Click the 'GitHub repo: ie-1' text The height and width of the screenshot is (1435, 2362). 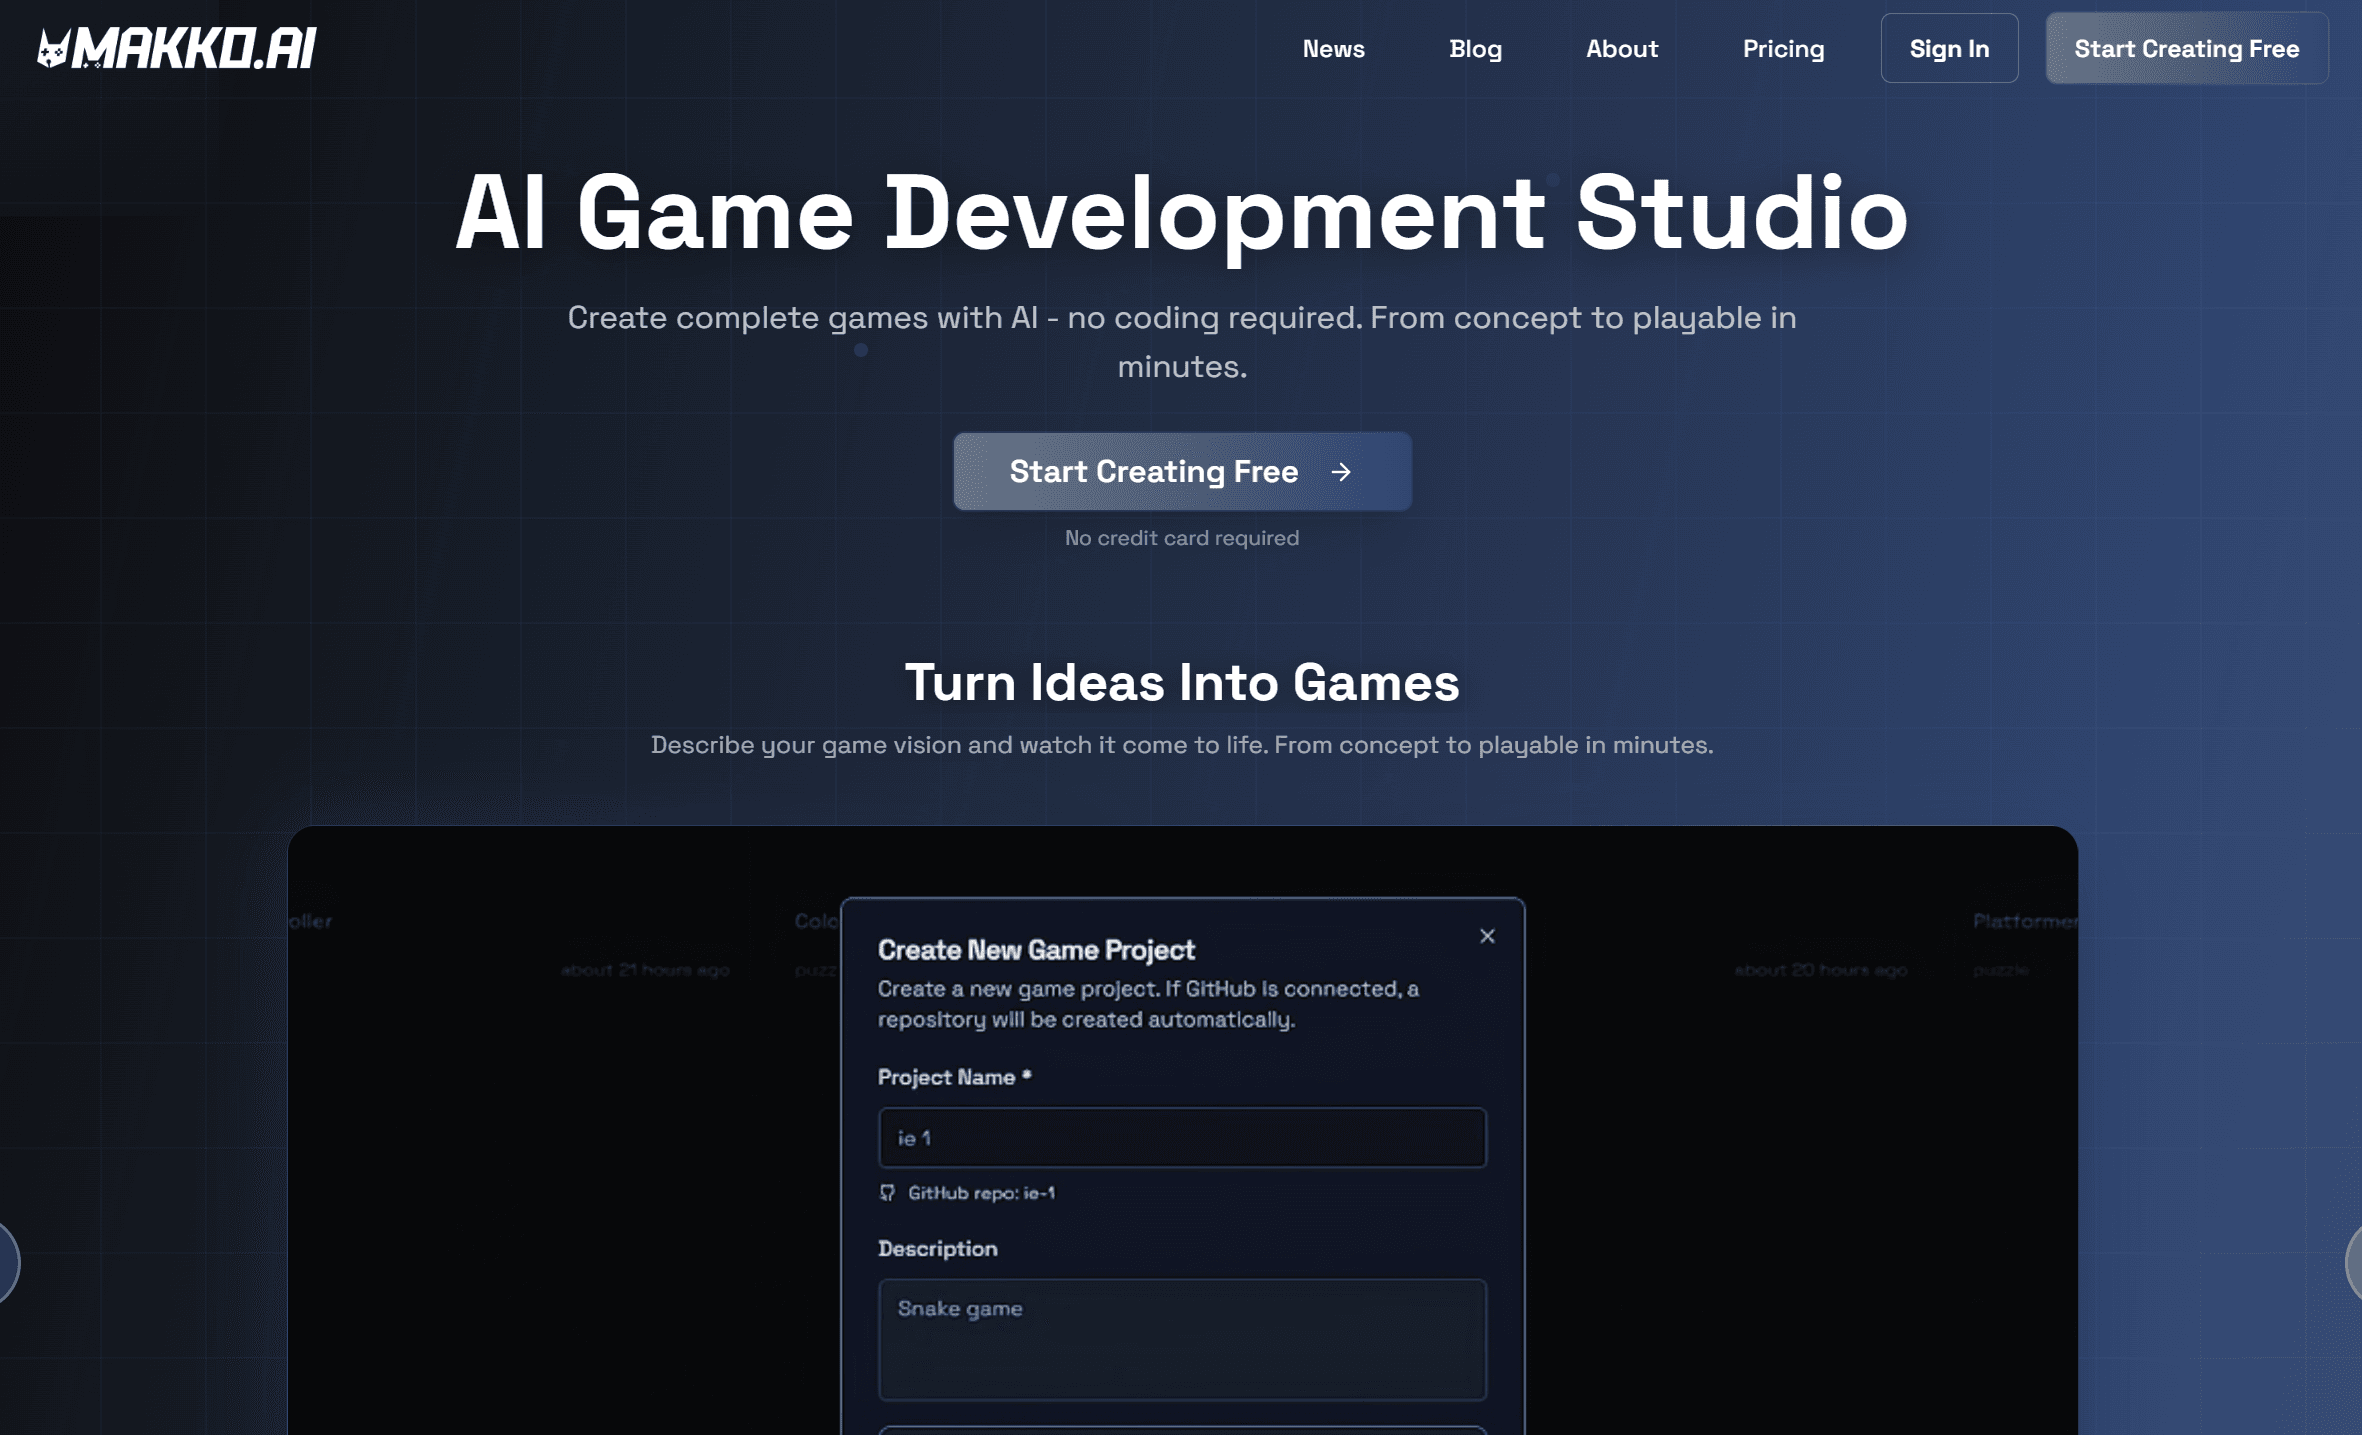pos(981,1193)
